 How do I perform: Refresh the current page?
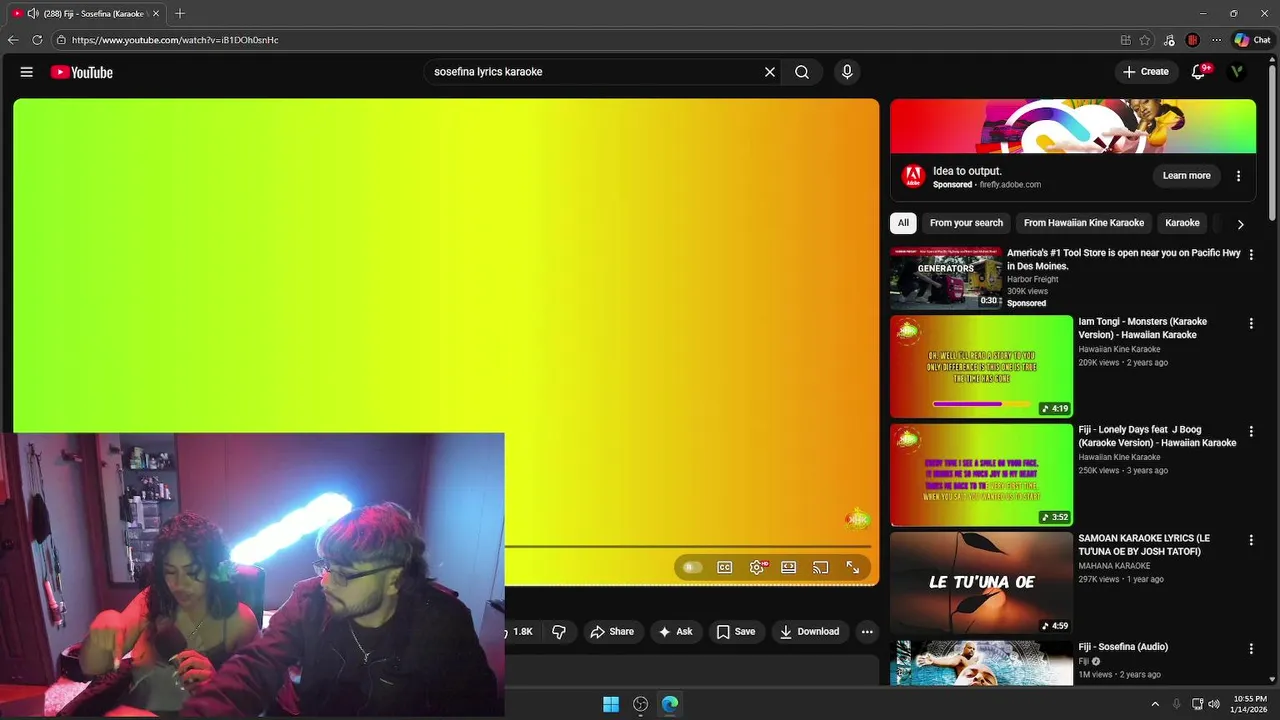[37, 40]
